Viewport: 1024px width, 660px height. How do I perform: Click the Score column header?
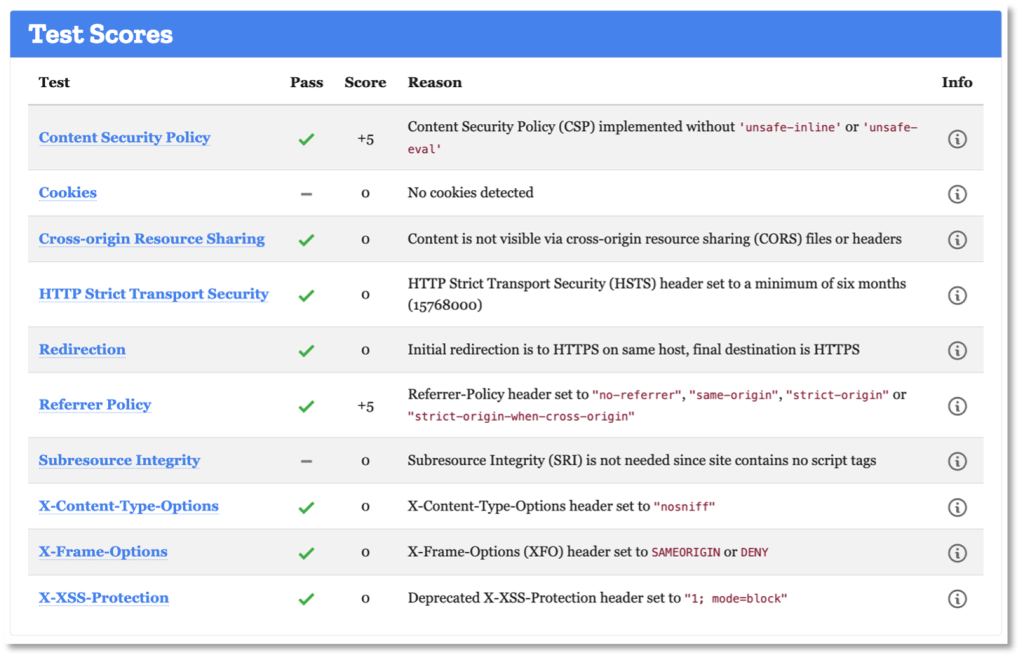(x=365, y=82)
